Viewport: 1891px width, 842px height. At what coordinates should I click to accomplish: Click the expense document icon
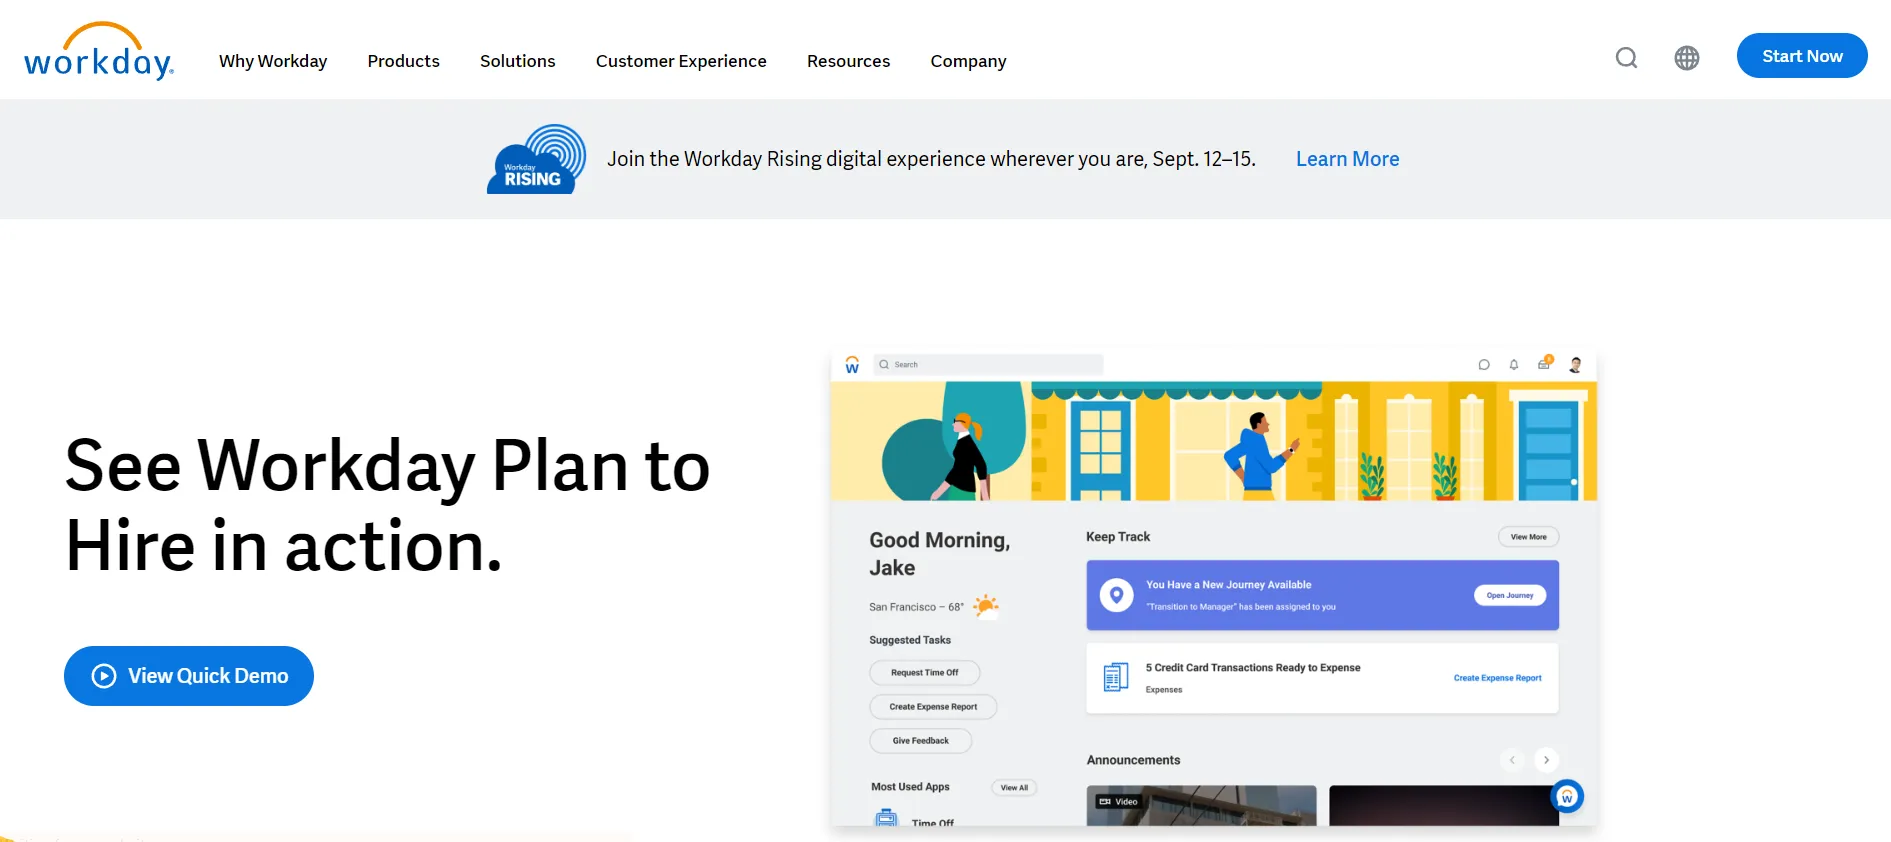tap(1116, 677)
